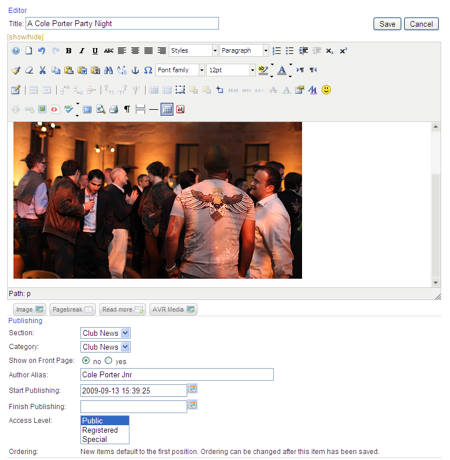Toggle the highlighted table-grid toolbar icon
Viewport: 450px width, 460px height.
[167, 109]
